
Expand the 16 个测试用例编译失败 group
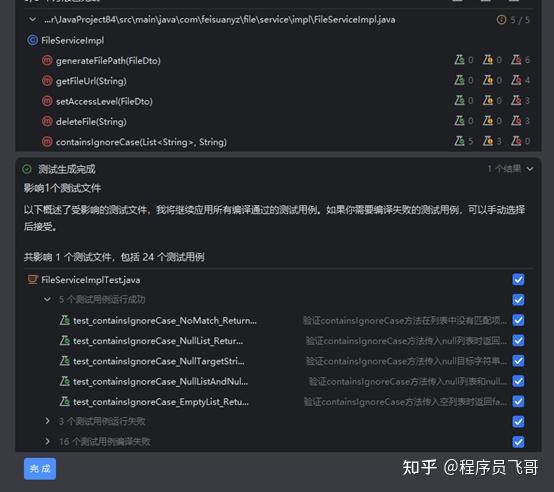click(47, 441)
